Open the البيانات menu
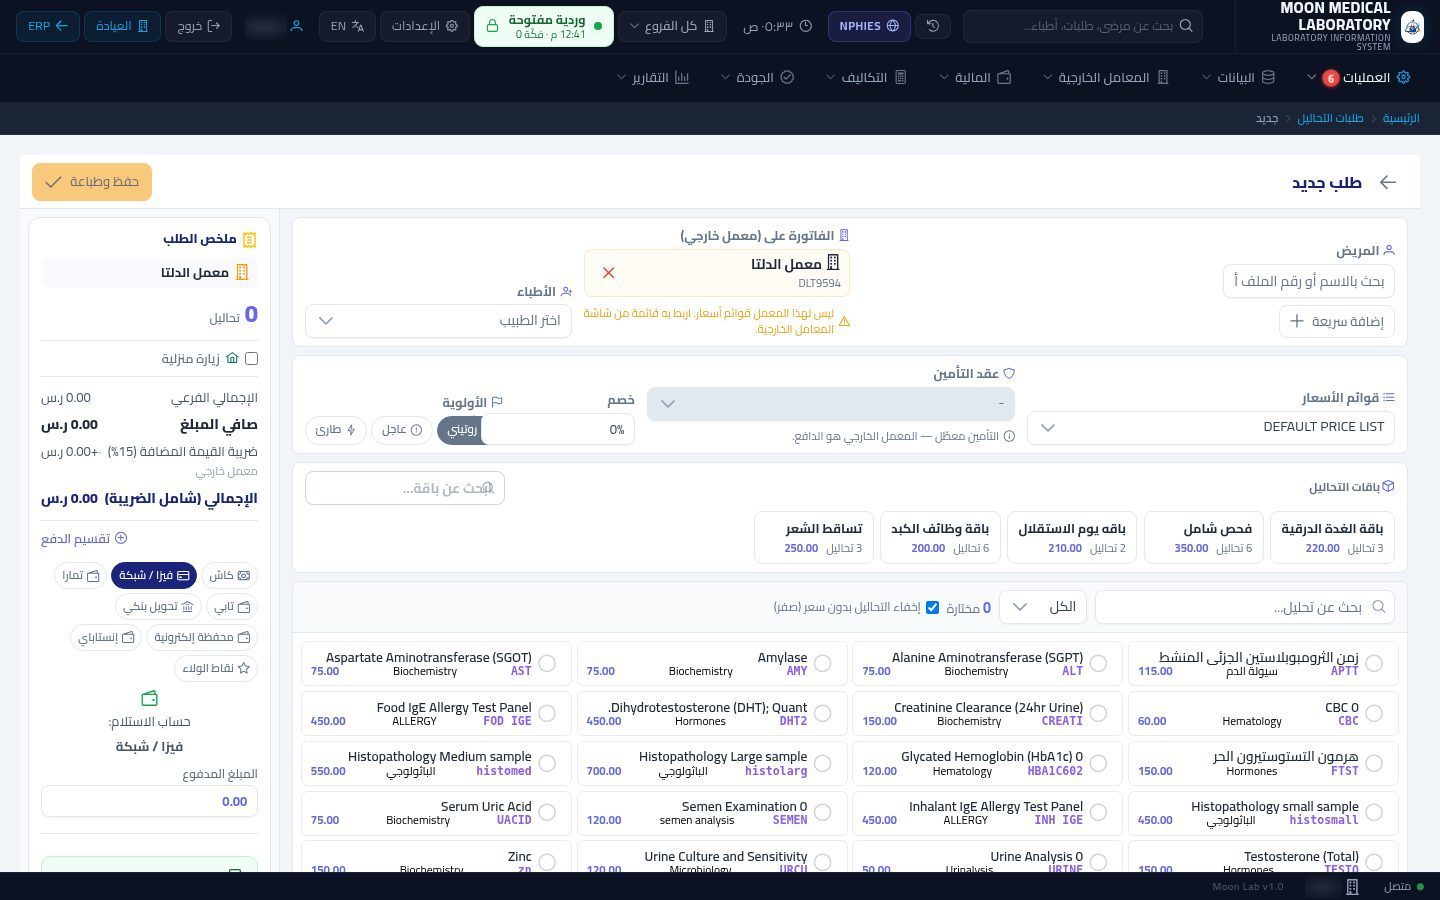 (1238, 77)
